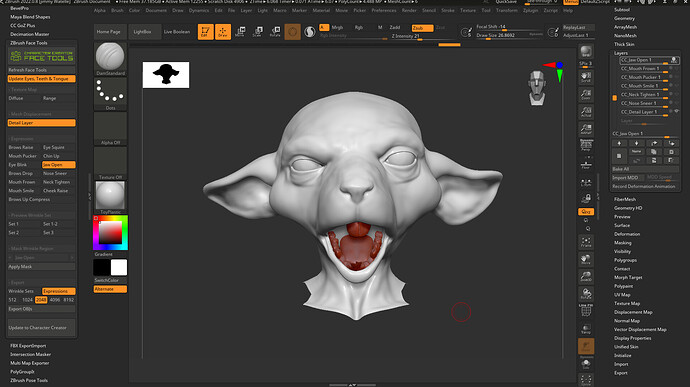Open the ToyPlastic material selector

pos(110,198)
